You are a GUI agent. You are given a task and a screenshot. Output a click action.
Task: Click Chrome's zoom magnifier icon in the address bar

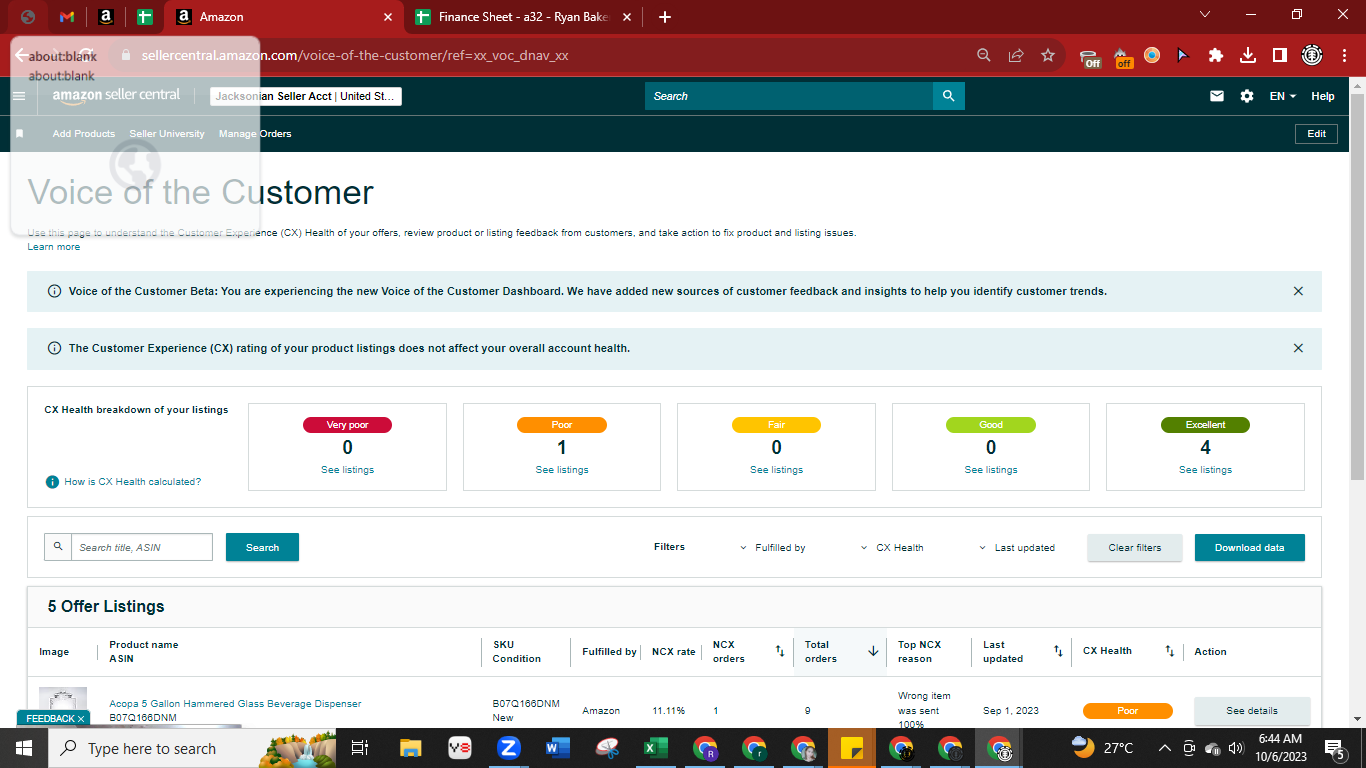[984, 55]
